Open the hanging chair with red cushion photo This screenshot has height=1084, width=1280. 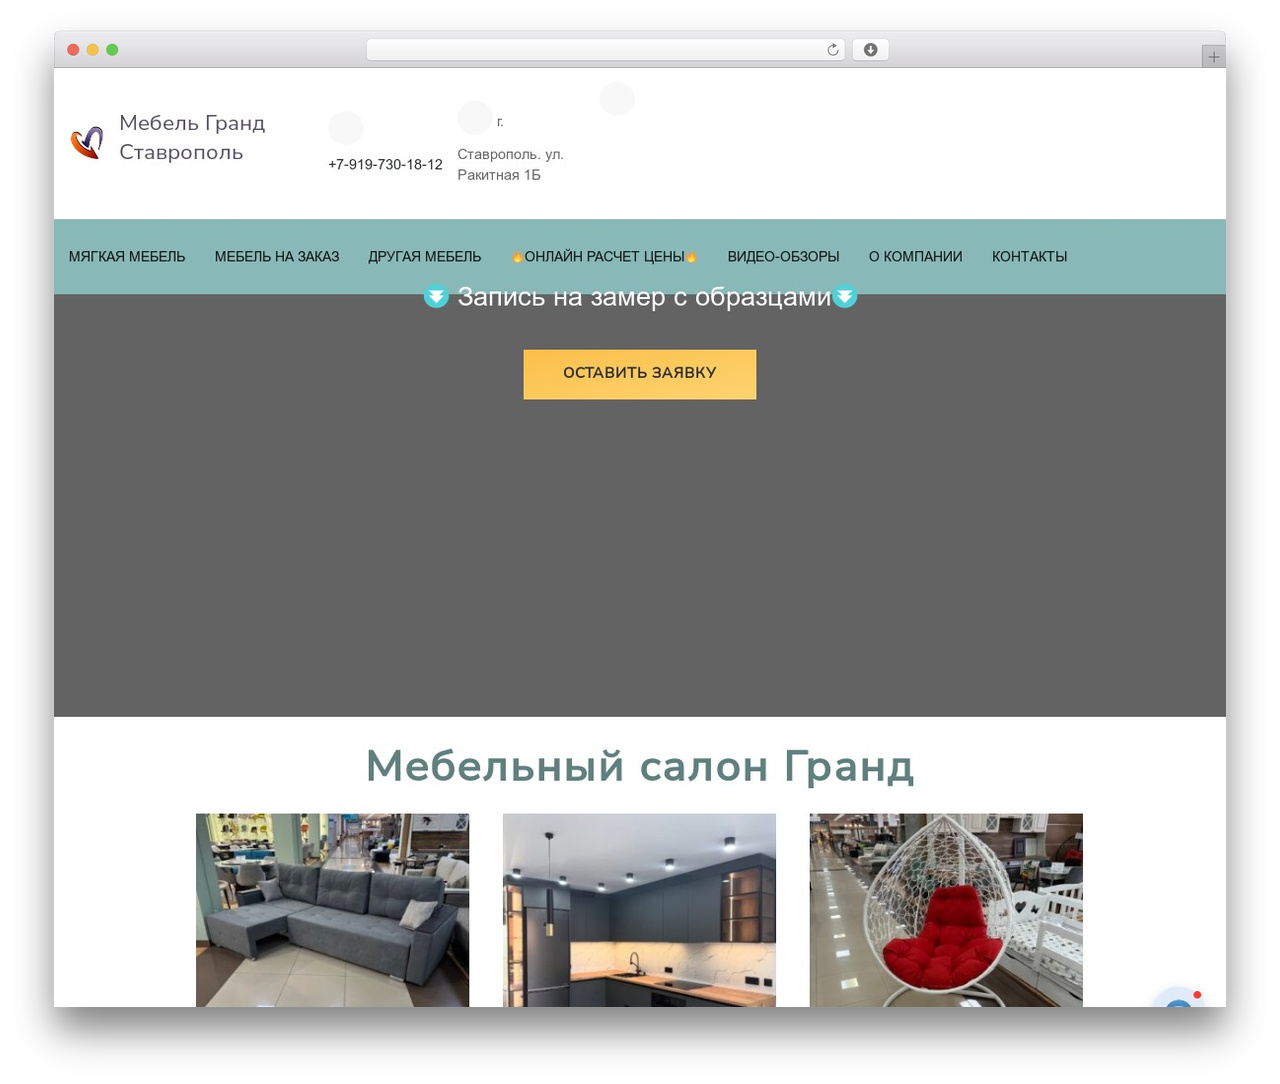946,910
